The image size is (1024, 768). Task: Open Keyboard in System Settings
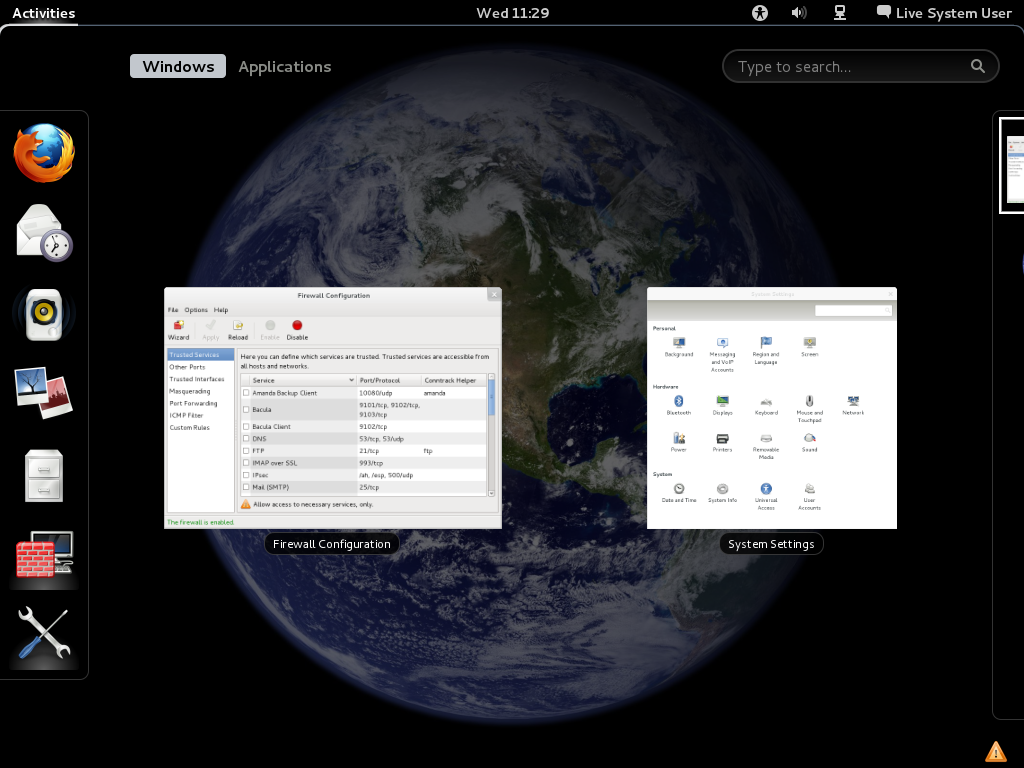(766, 406)
